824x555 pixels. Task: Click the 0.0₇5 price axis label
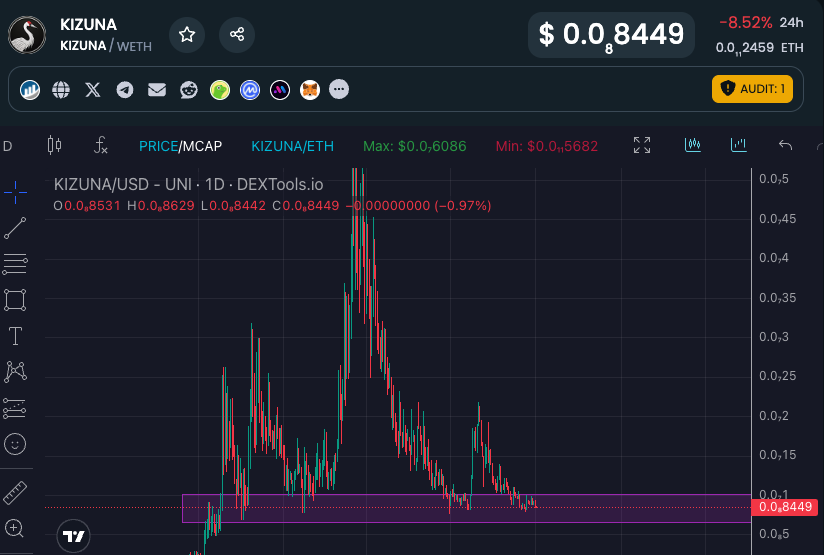point(774,179)
